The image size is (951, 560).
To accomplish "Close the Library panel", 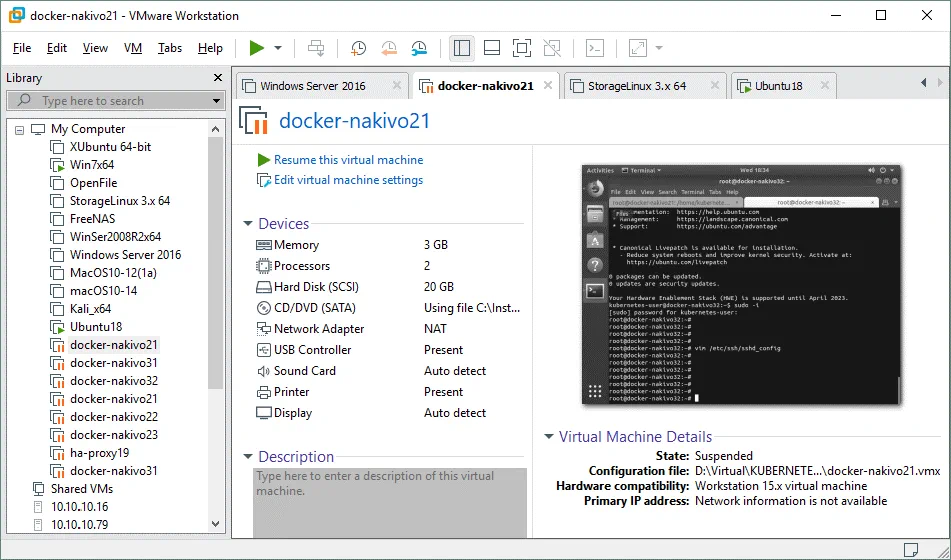I will click(218, 78).
